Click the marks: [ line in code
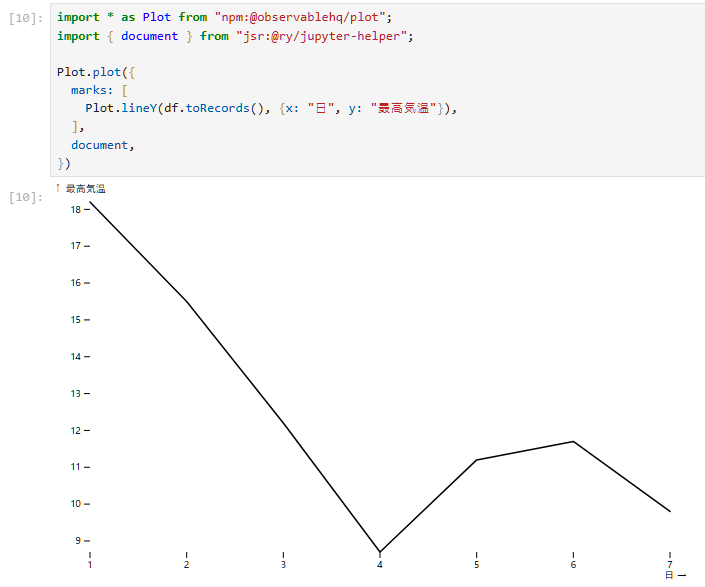This screenshot has height=587, width=705. tap(99, 90)
